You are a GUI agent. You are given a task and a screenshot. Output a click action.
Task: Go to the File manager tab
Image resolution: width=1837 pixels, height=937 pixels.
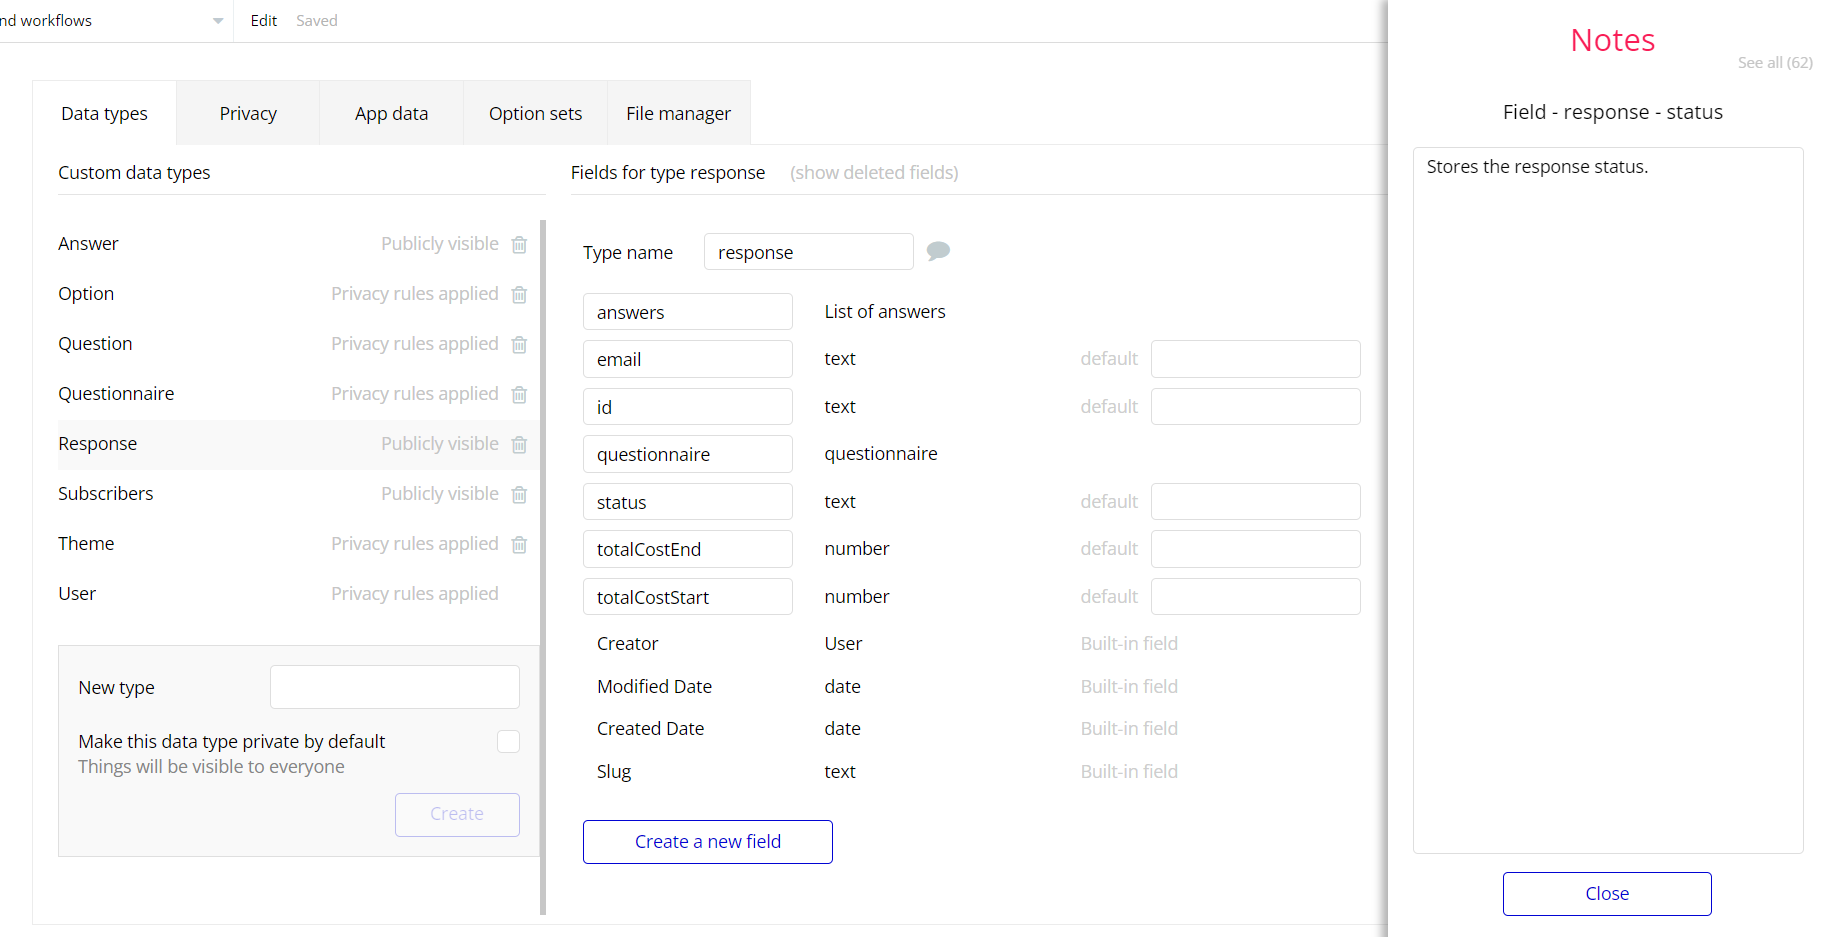pyautogui.click(x=678, y=114)
